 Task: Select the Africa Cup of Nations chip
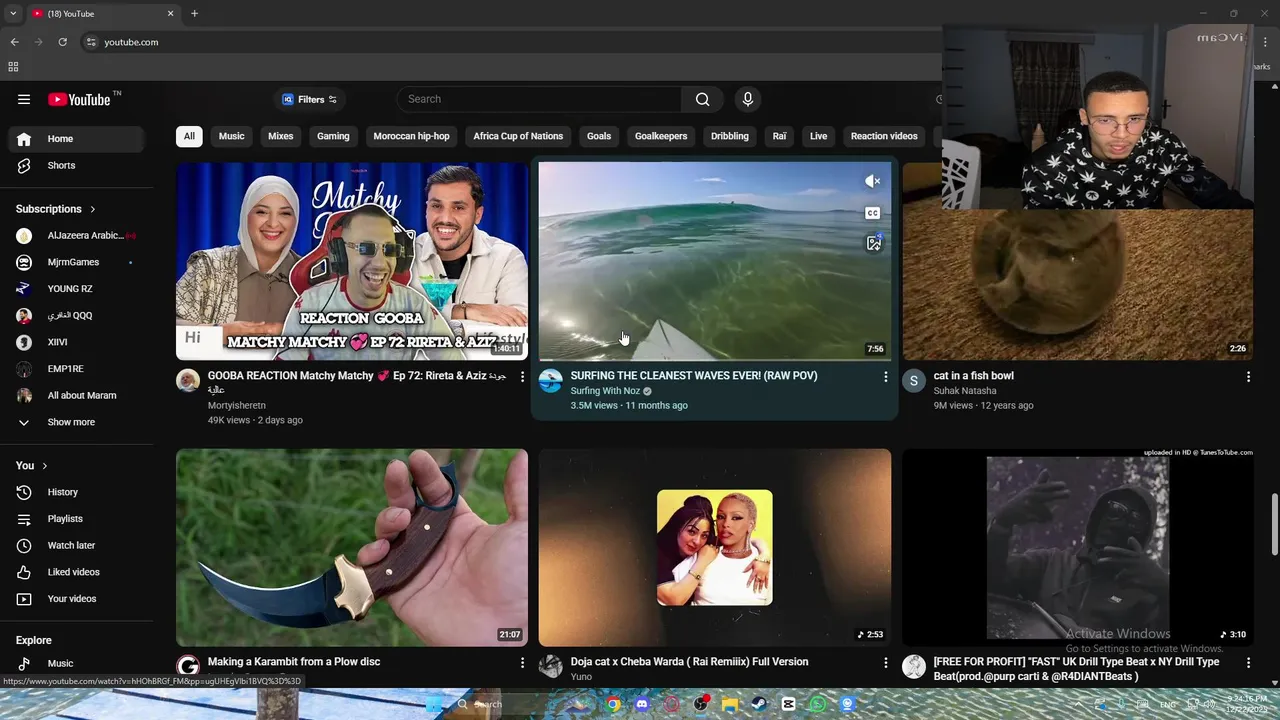point(518,136)
